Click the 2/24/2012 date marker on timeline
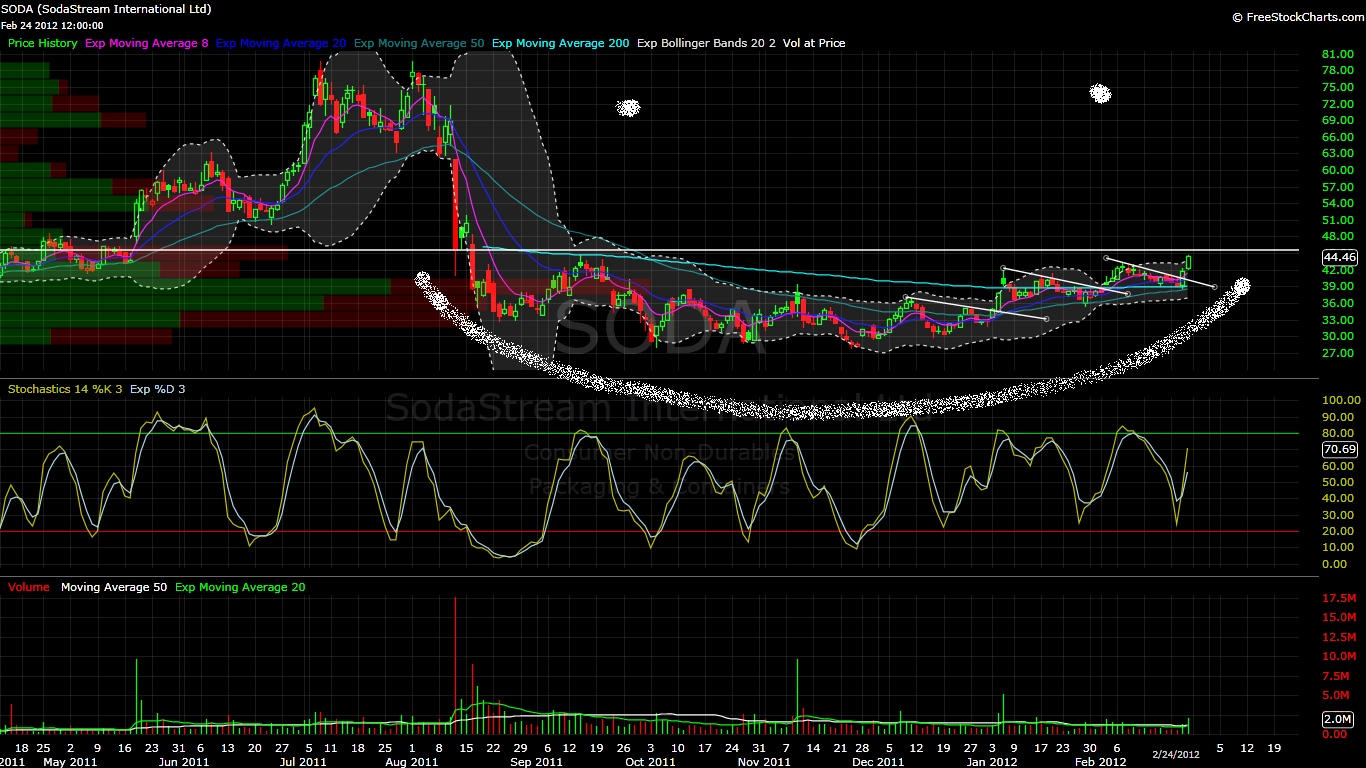This screenshot has height=768, width=1366. point(1177,754)
